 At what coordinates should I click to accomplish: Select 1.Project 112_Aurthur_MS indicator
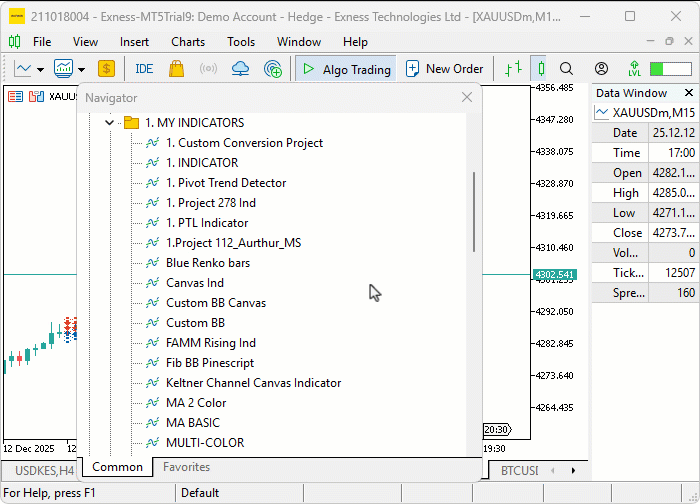tap(233, 243)
